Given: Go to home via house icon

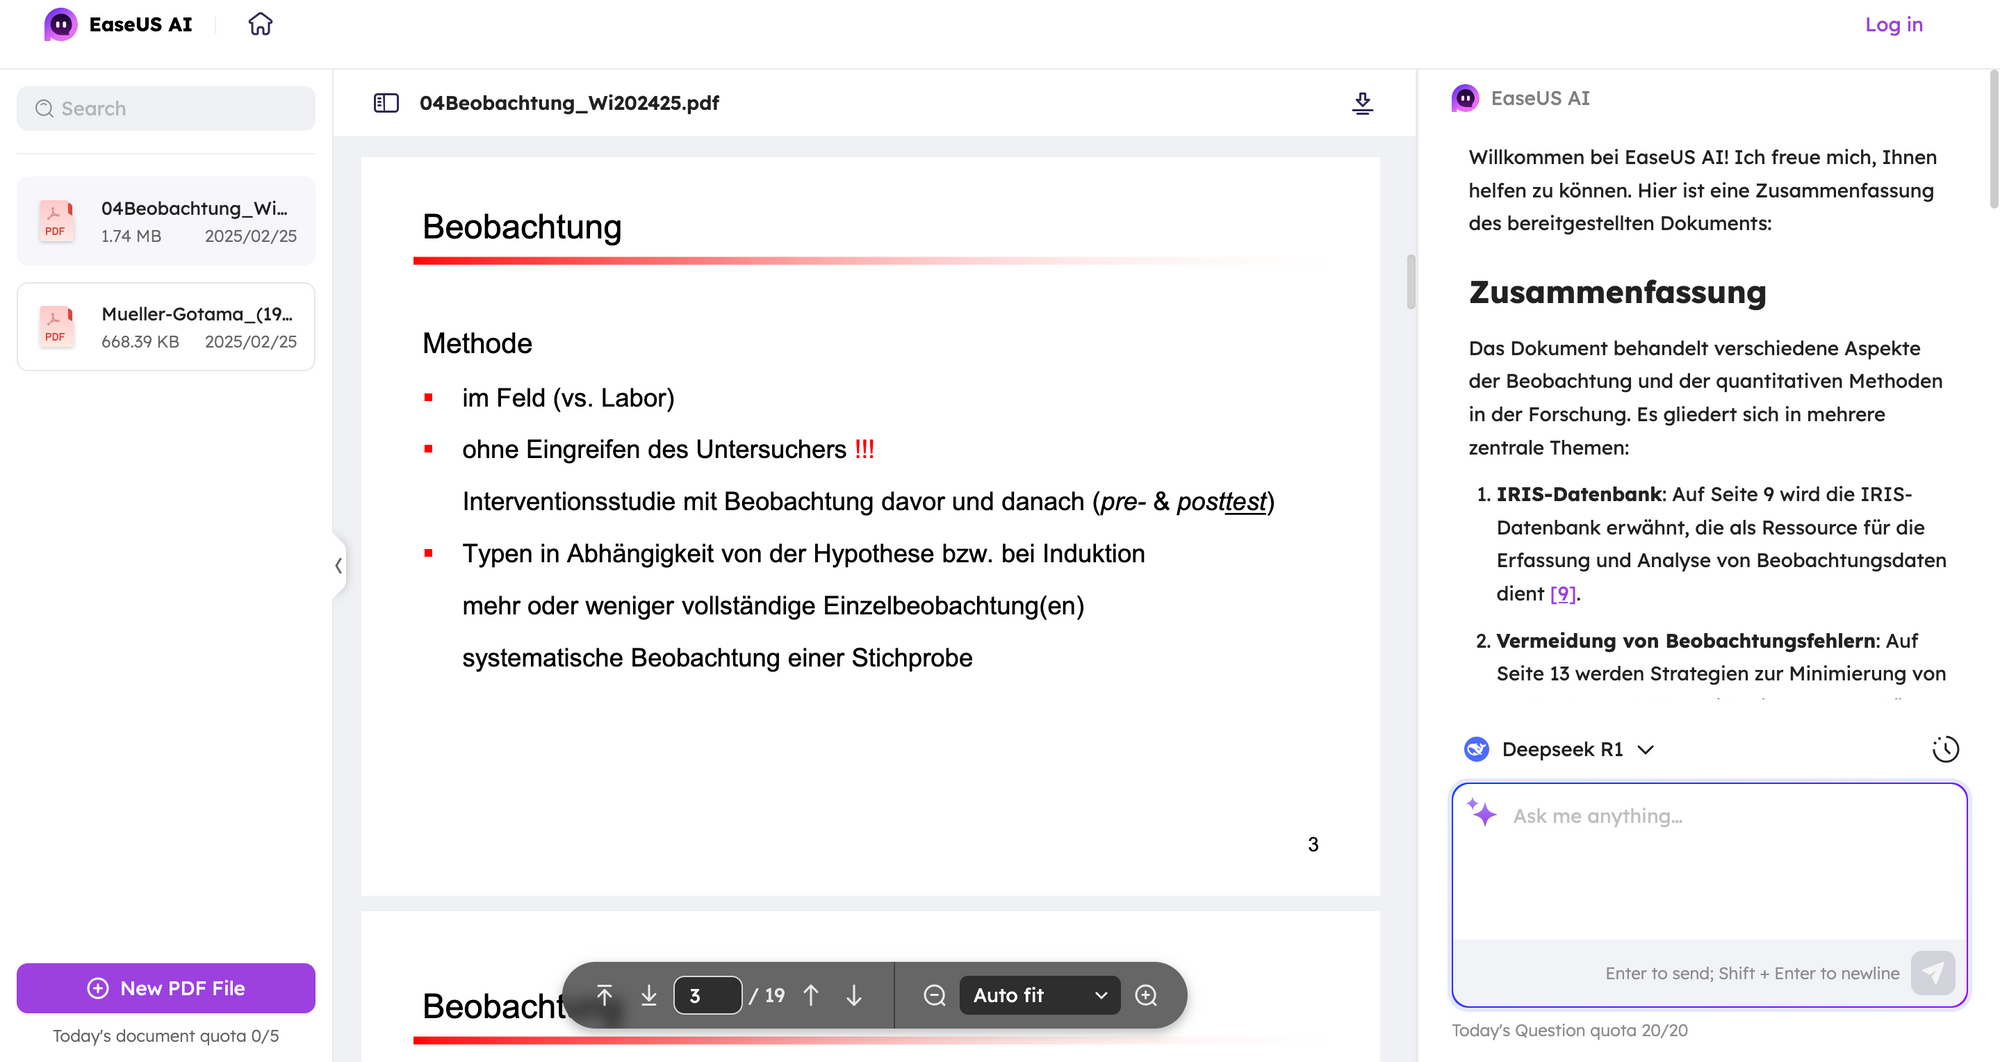Looking at the screenshot, I should click(260, 24).
